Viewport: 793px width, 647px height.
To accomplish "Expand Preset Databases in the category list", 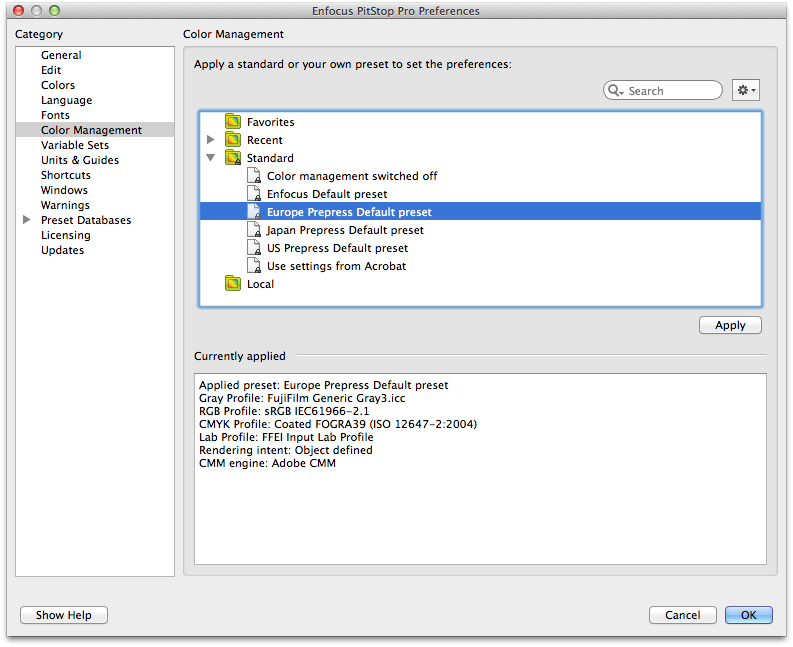I will tap(27, 220).
